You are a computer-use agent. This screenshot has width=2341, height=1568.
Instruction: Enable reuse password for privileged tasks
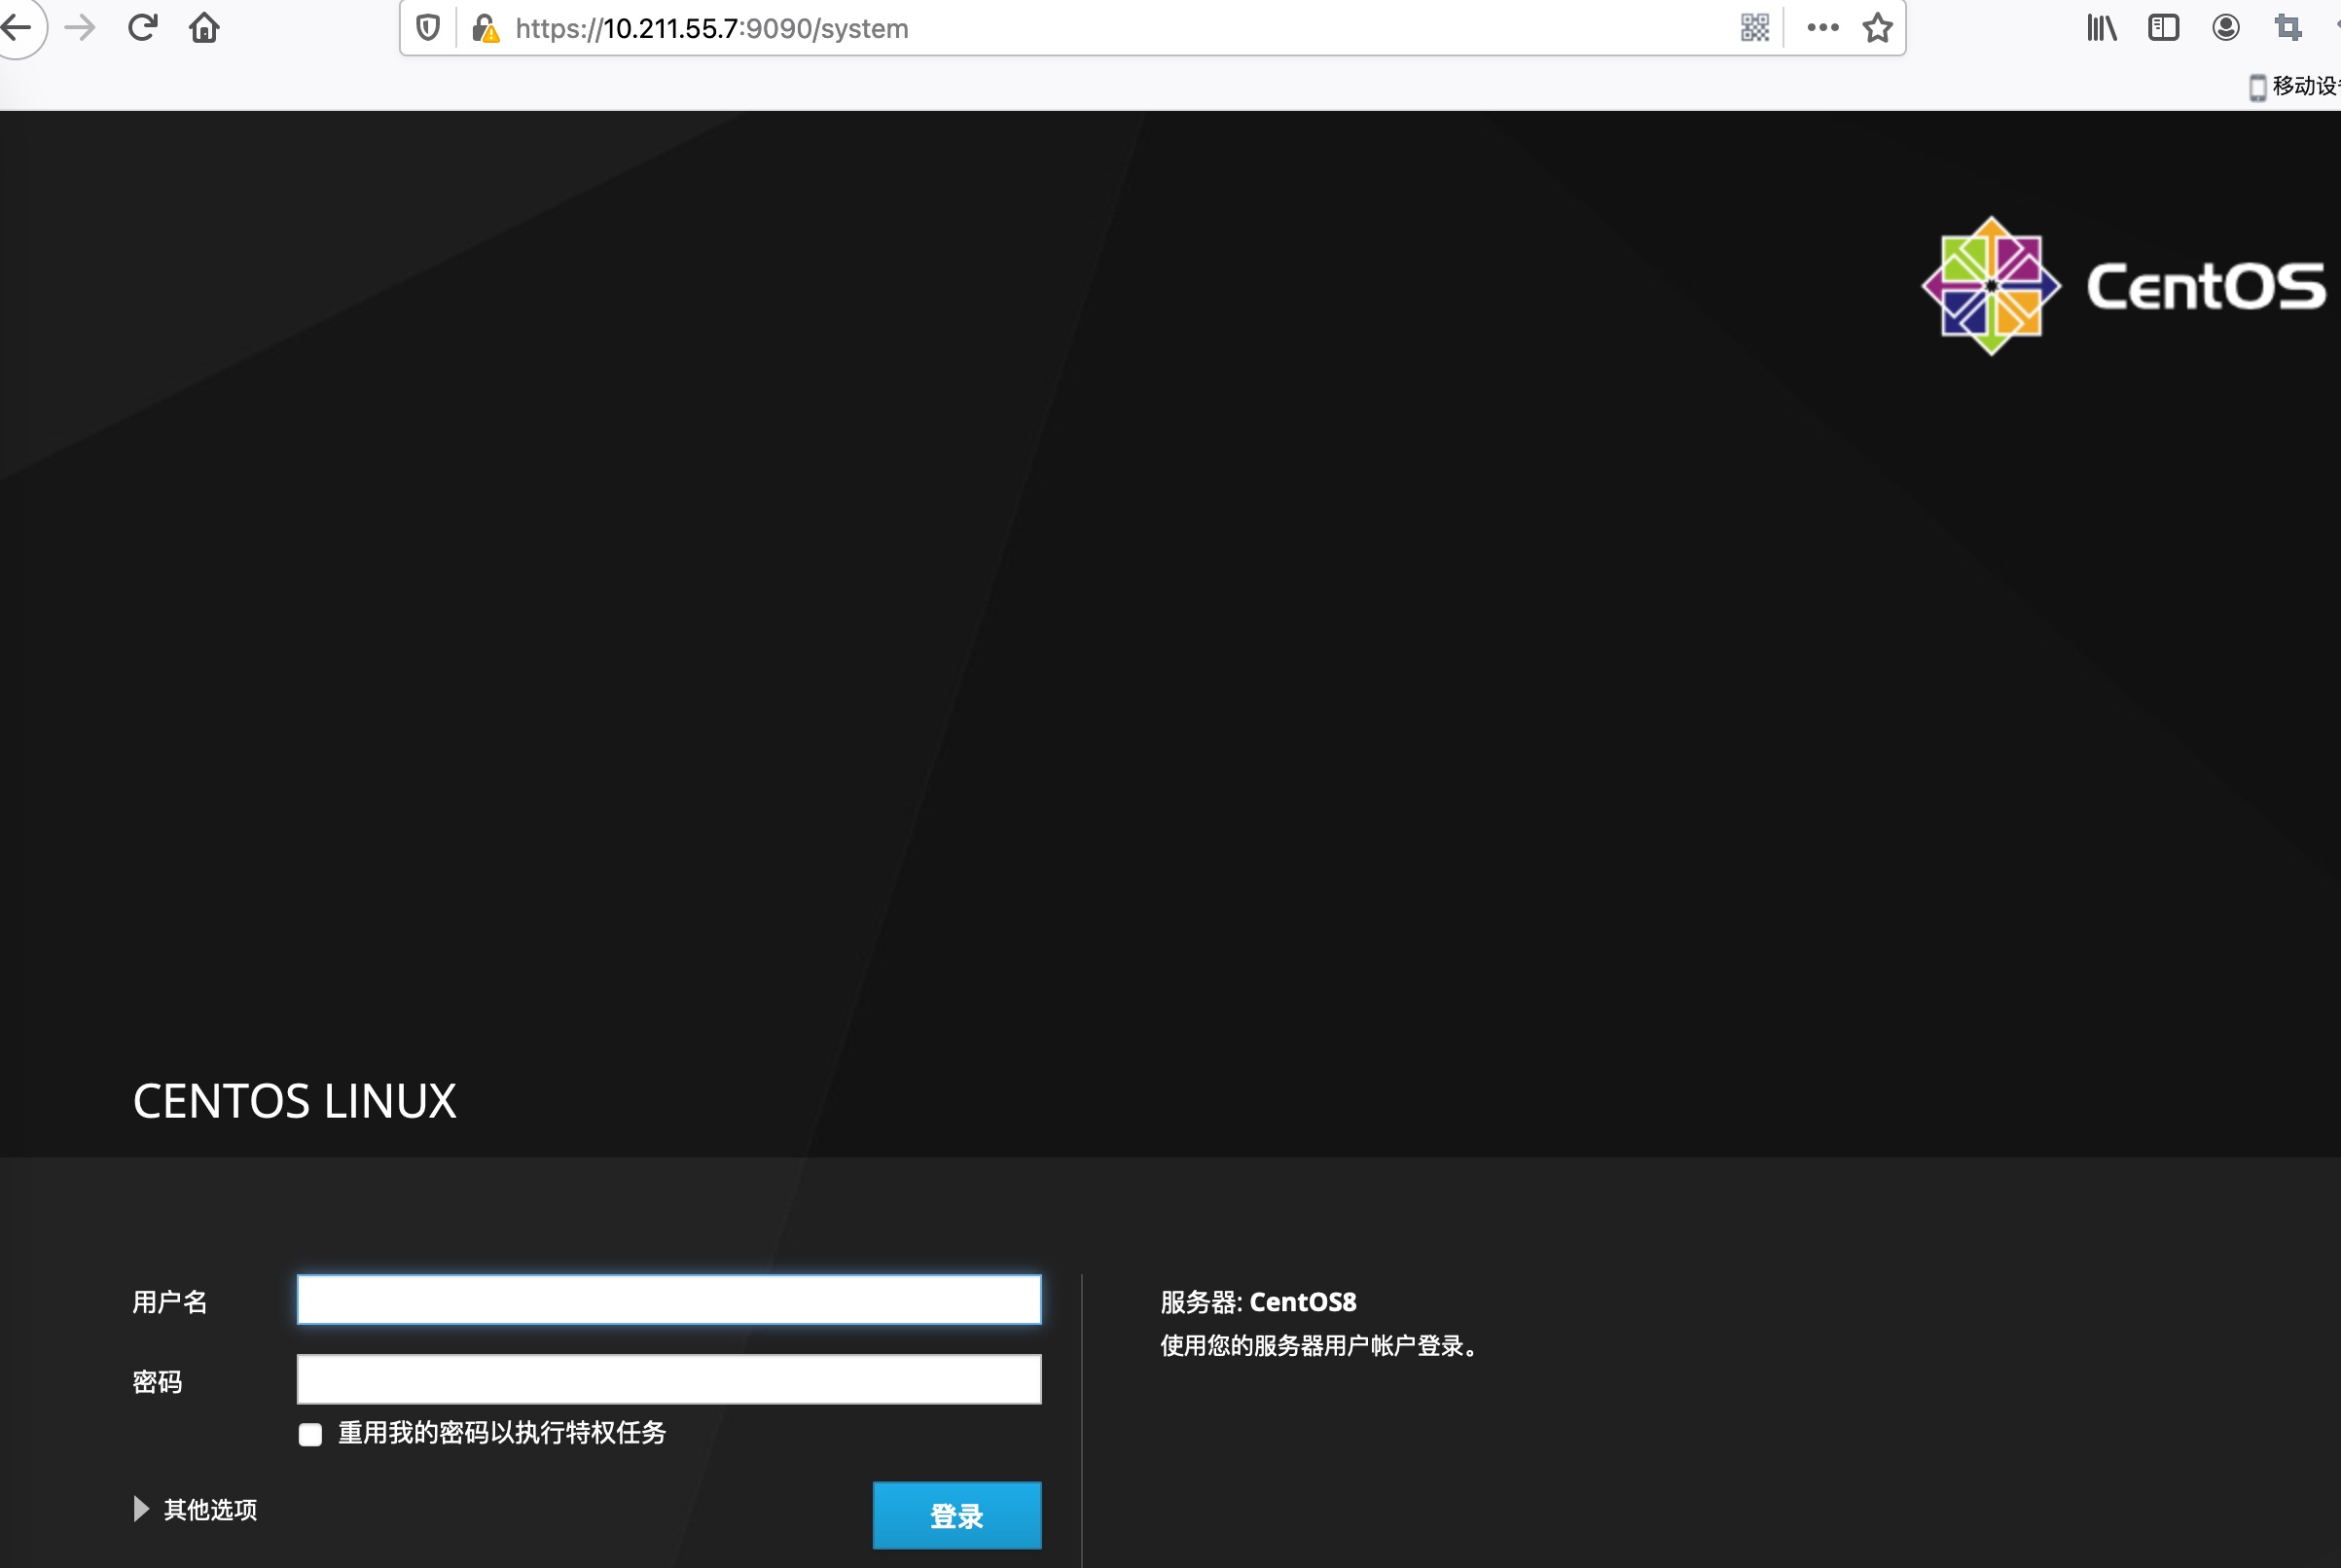coord(310,1434)
